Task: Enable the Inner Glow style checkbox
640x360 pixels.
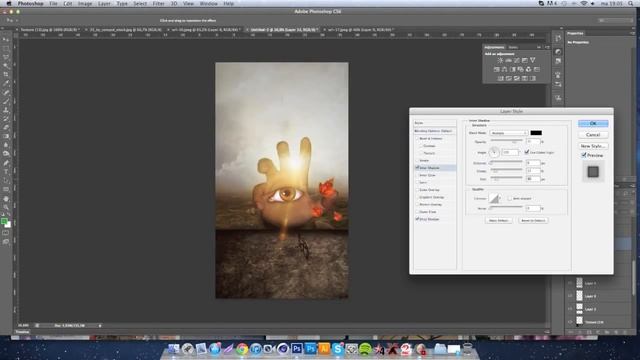Action: 417,175
